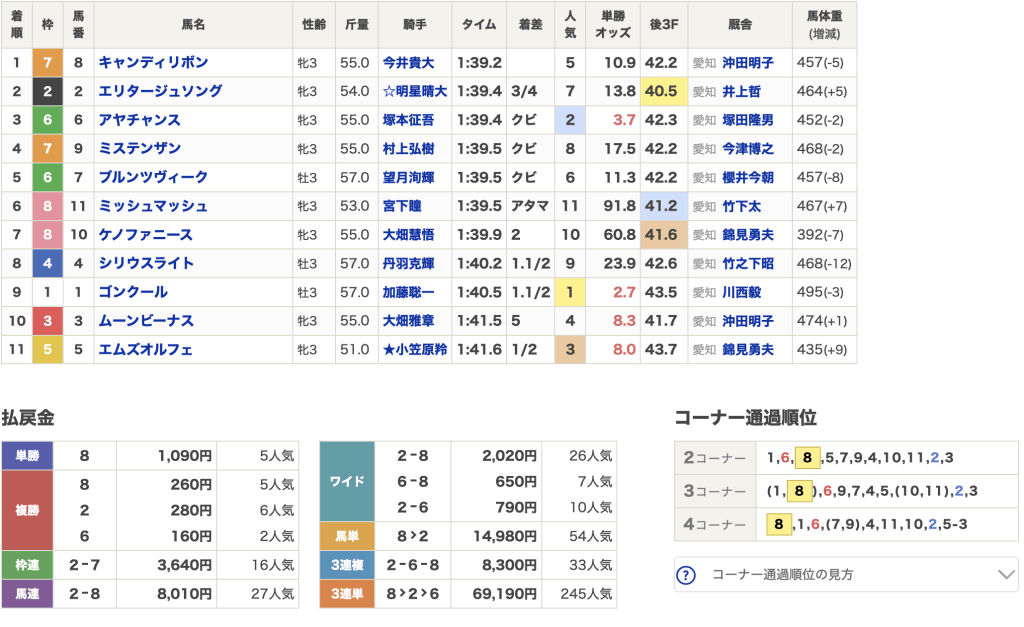Open horse ミッシュマッシュ page
The height and width of the screenshot is (627, 1024).
pos(153,206)
